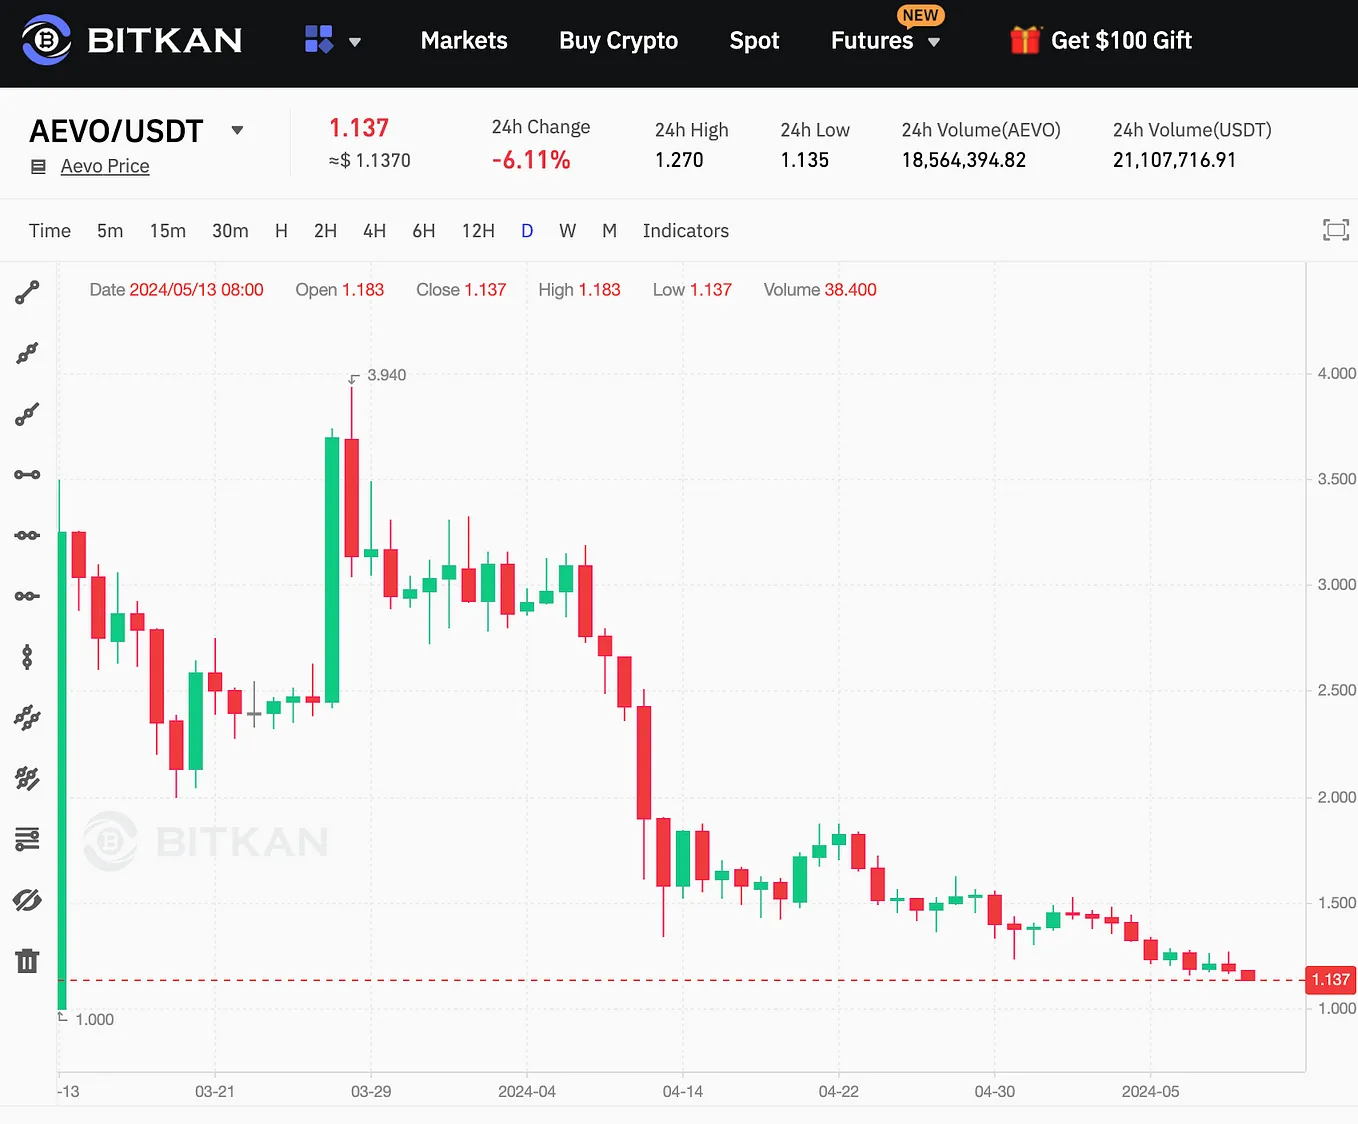Open the Indicators panel
1358x1124 pixels.
point(686,231)
